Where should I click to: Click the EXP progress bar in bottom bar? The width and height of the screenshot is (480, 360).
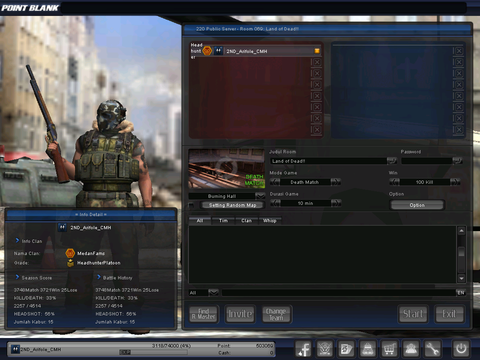point(153,352)
